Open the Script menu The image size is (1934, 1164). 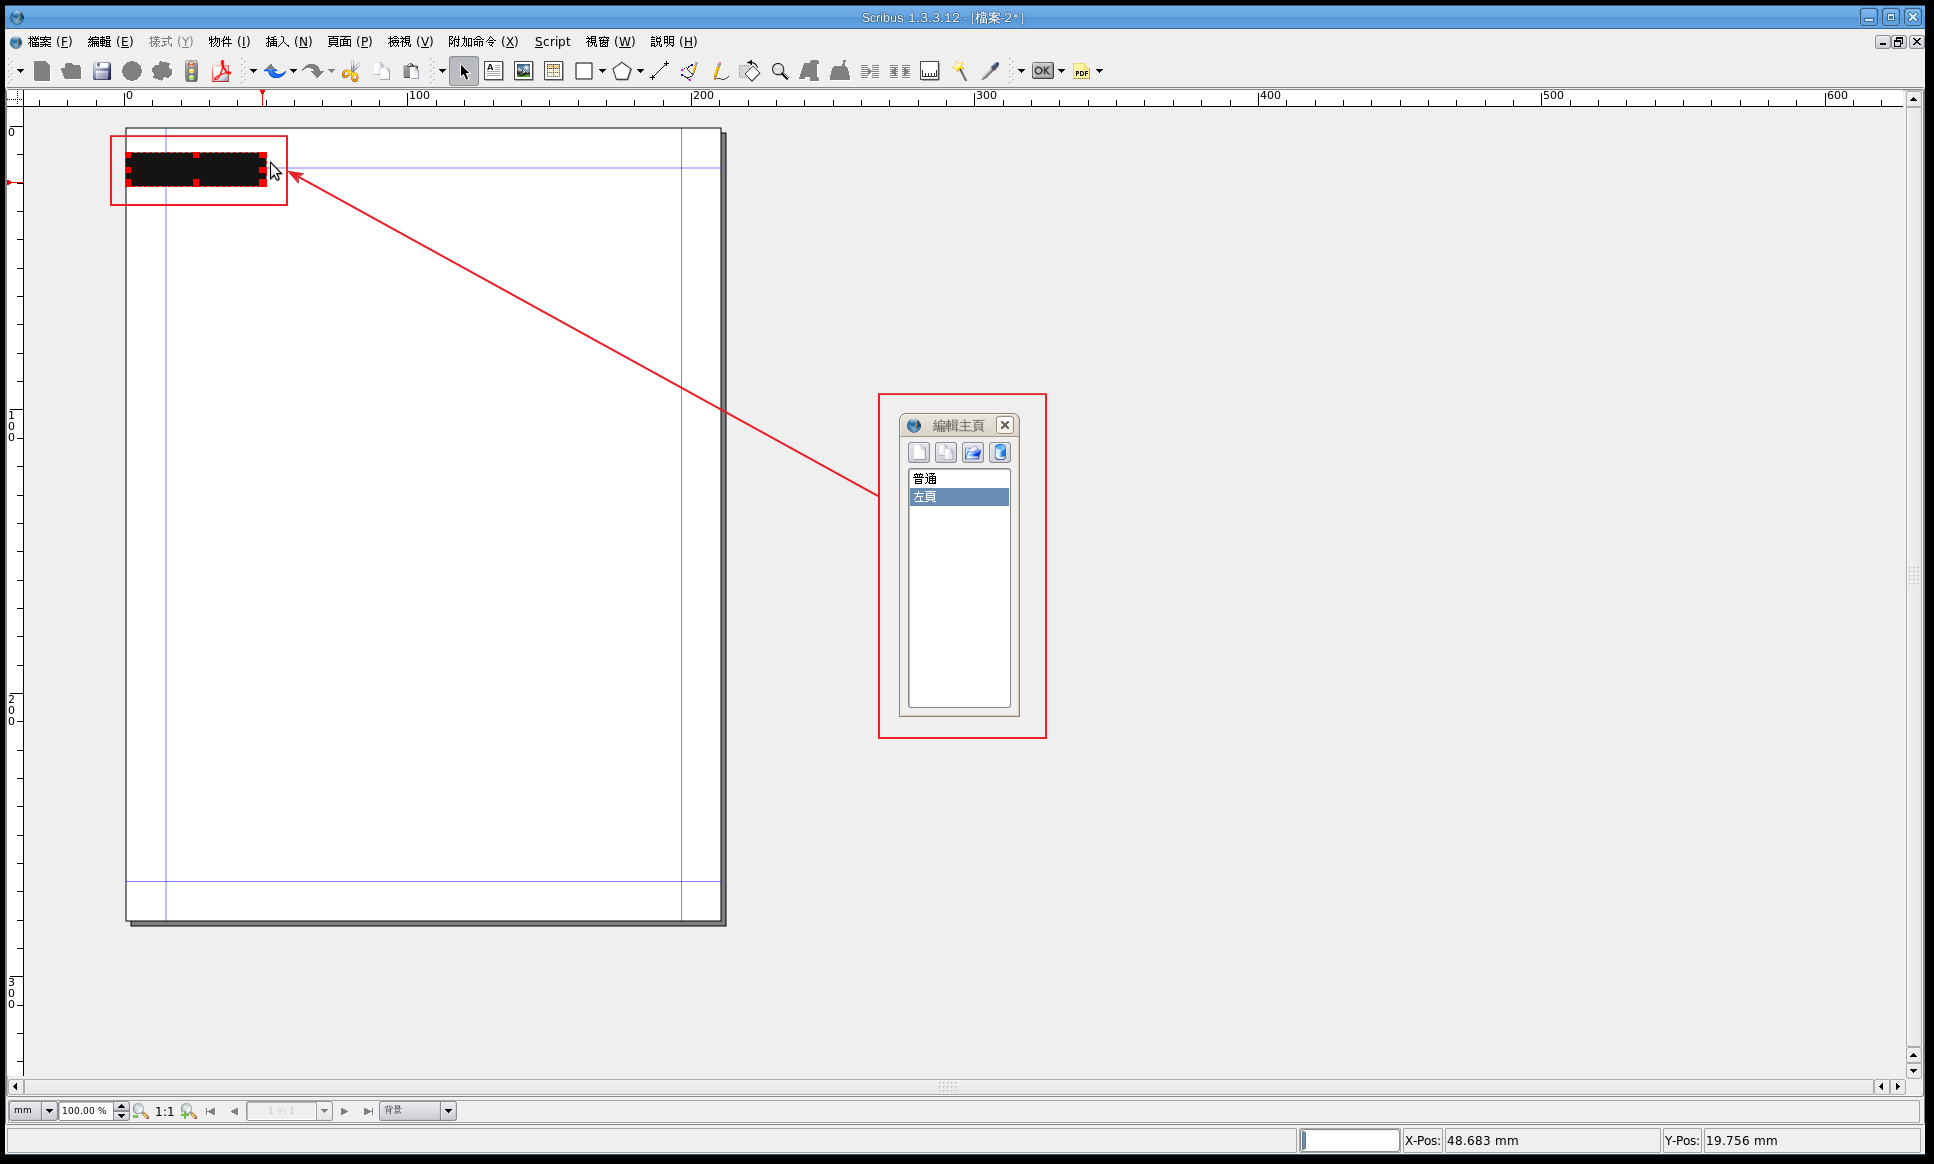pos(552,42)
